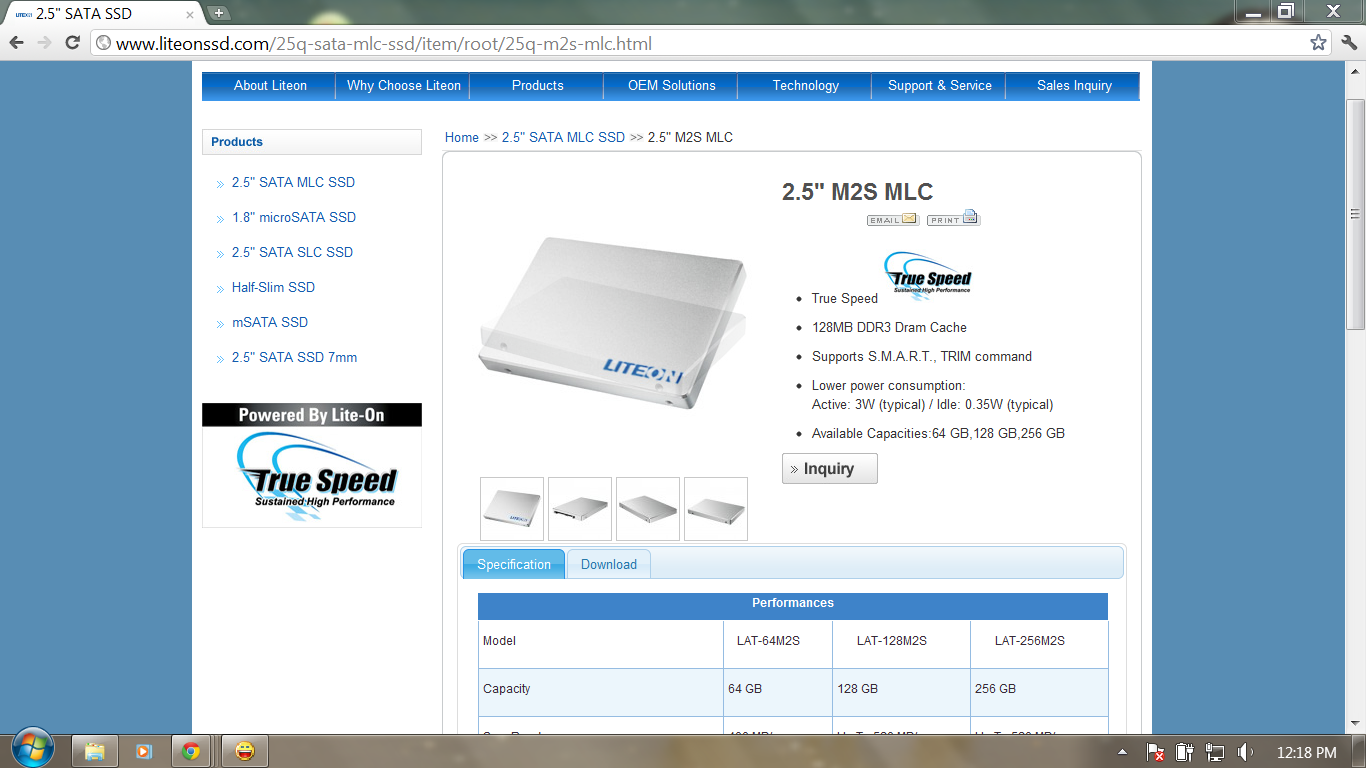Open the Products menu in the nav bar
Screen dimensions: 1366x768
pyautogui.click(x=538, y=86)
